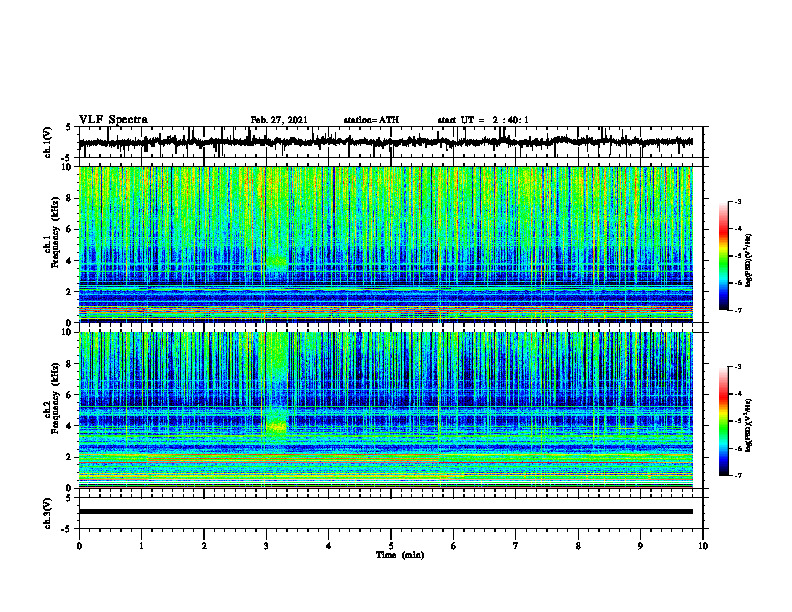792x612 pixels.
Task: Click the "Time (min)" axis title
Action: click(400, 555)
